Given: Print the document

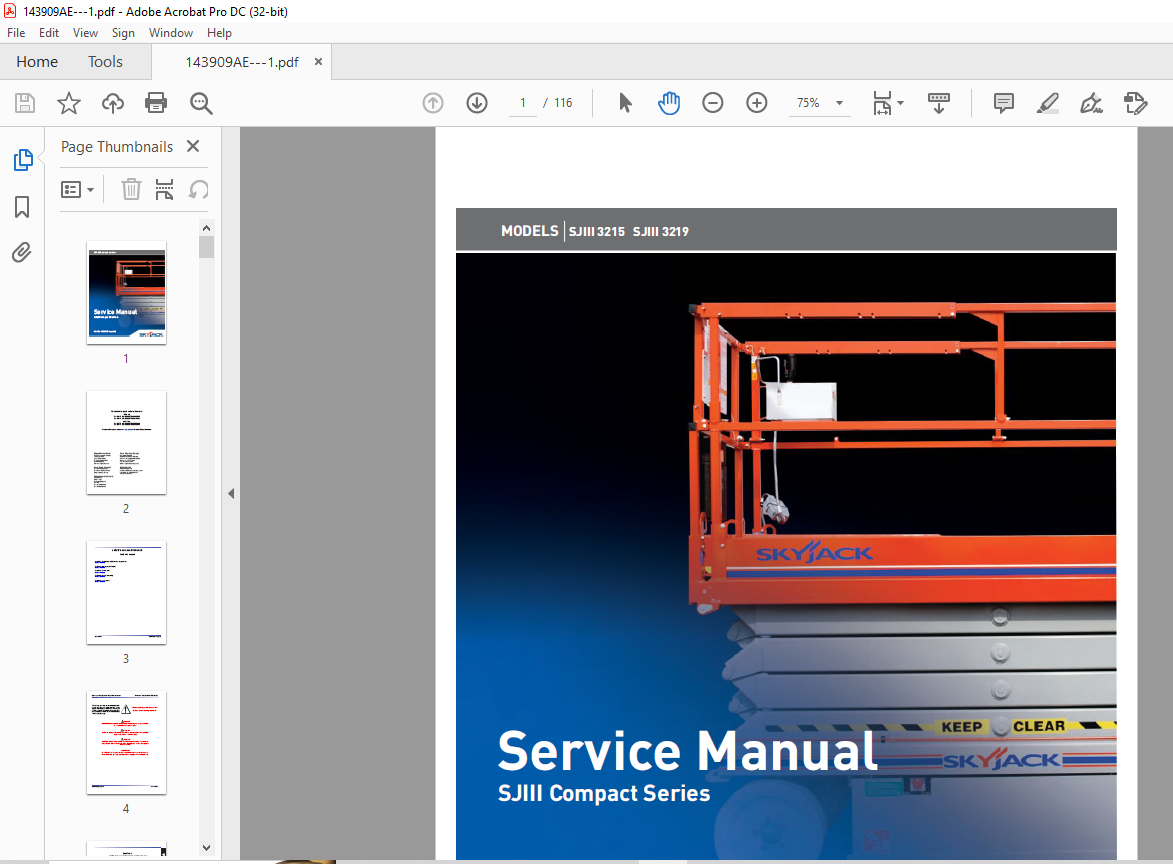Looking at the screenshot, I should pos(156,102).
